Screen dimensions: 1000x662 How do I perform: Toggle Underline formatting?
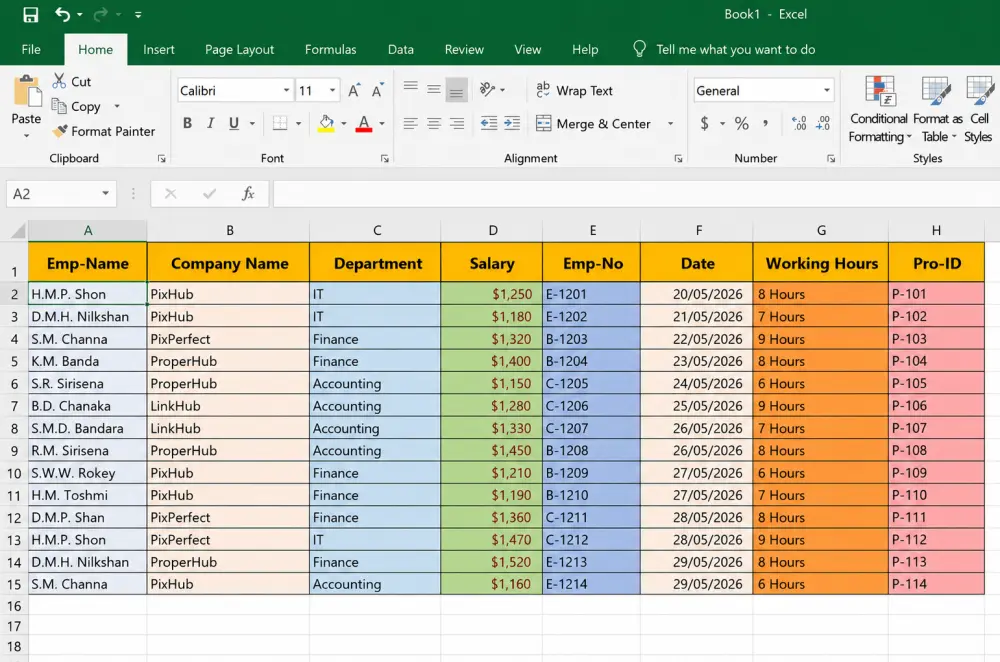click(234, 123)
